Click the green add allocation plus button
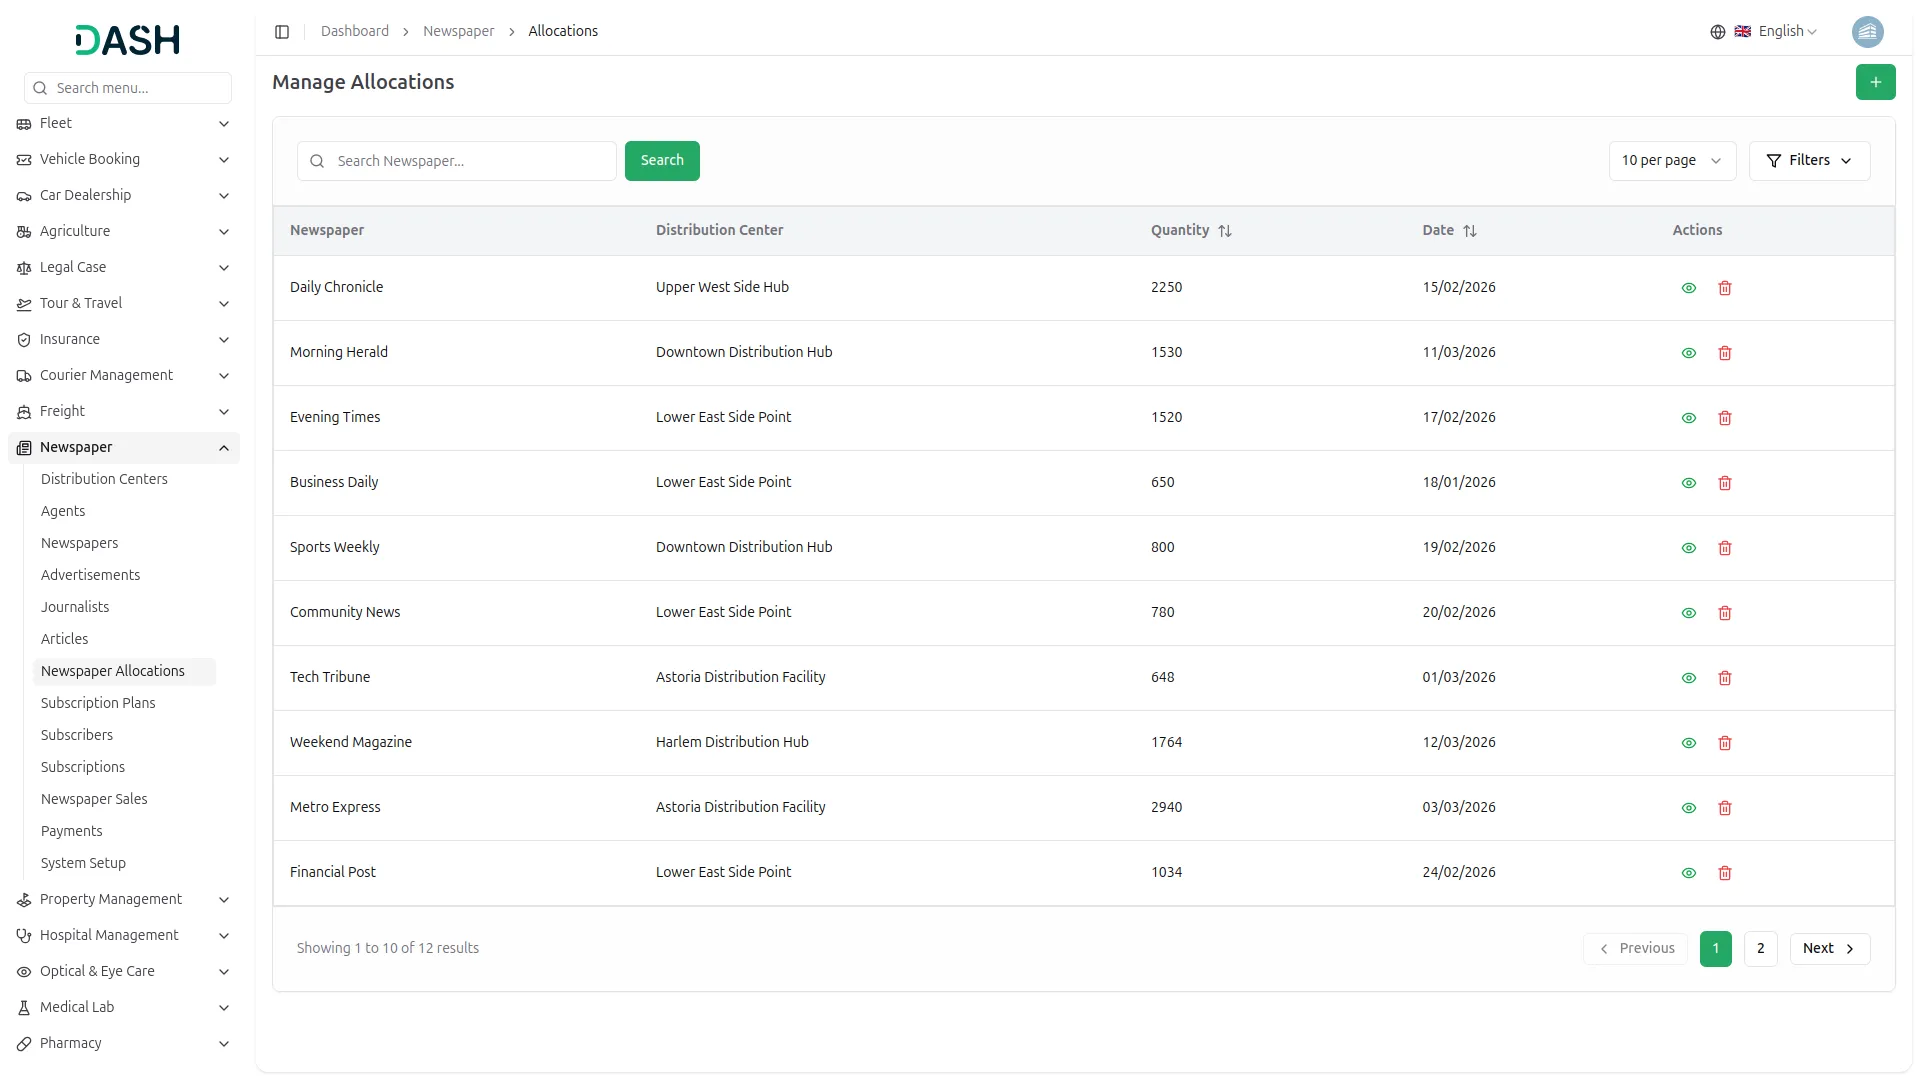The image size is (1920, 1080). pos(1875,82)
